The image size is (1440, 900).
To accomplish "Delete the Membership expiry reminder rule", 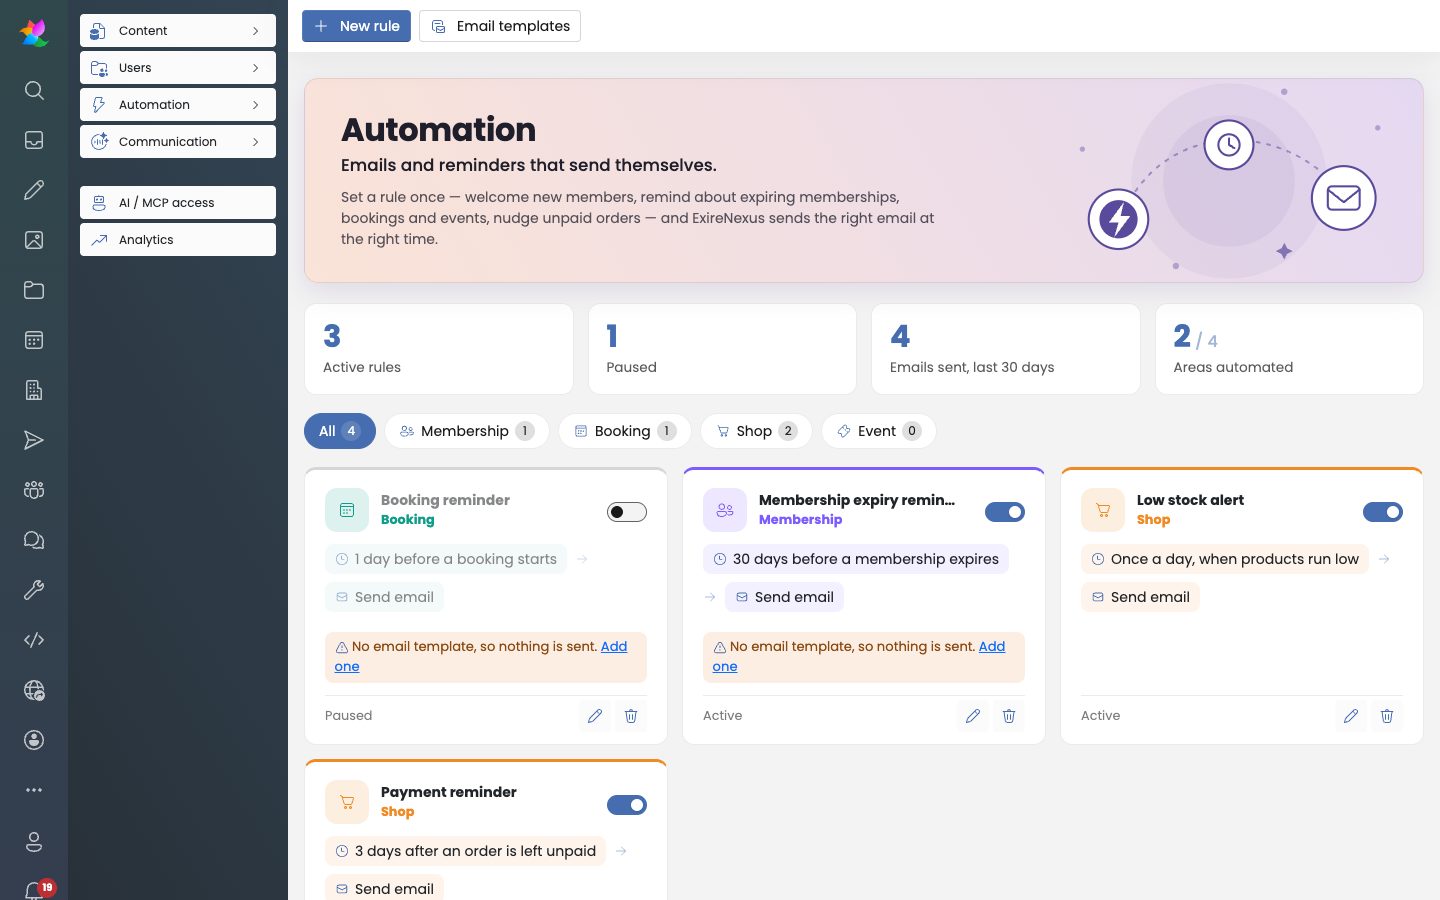I will [1009, 716].
